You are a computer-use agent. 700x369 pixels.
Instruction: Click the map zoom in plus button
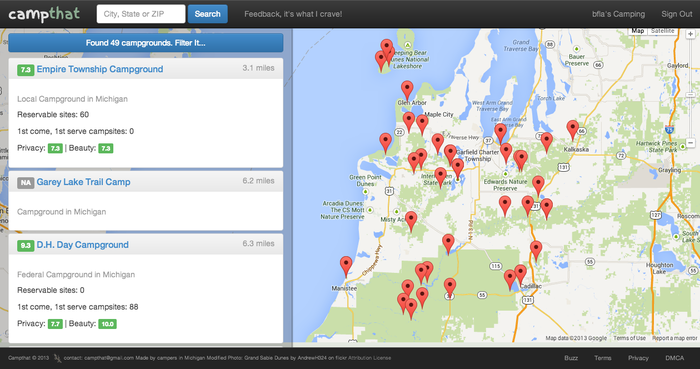[x=690, y=34]
